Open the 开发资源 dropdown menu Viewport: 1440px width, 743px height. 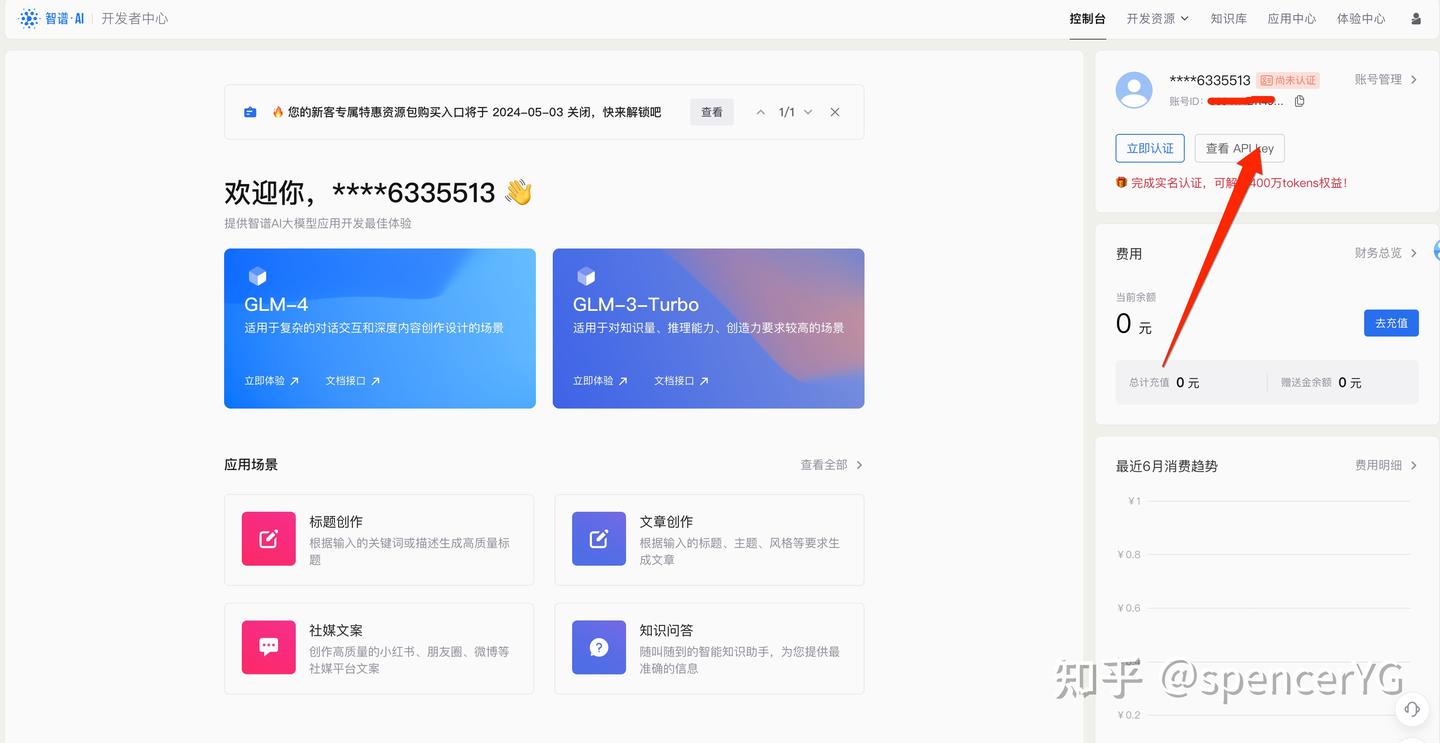click(x=1156, y=18)
